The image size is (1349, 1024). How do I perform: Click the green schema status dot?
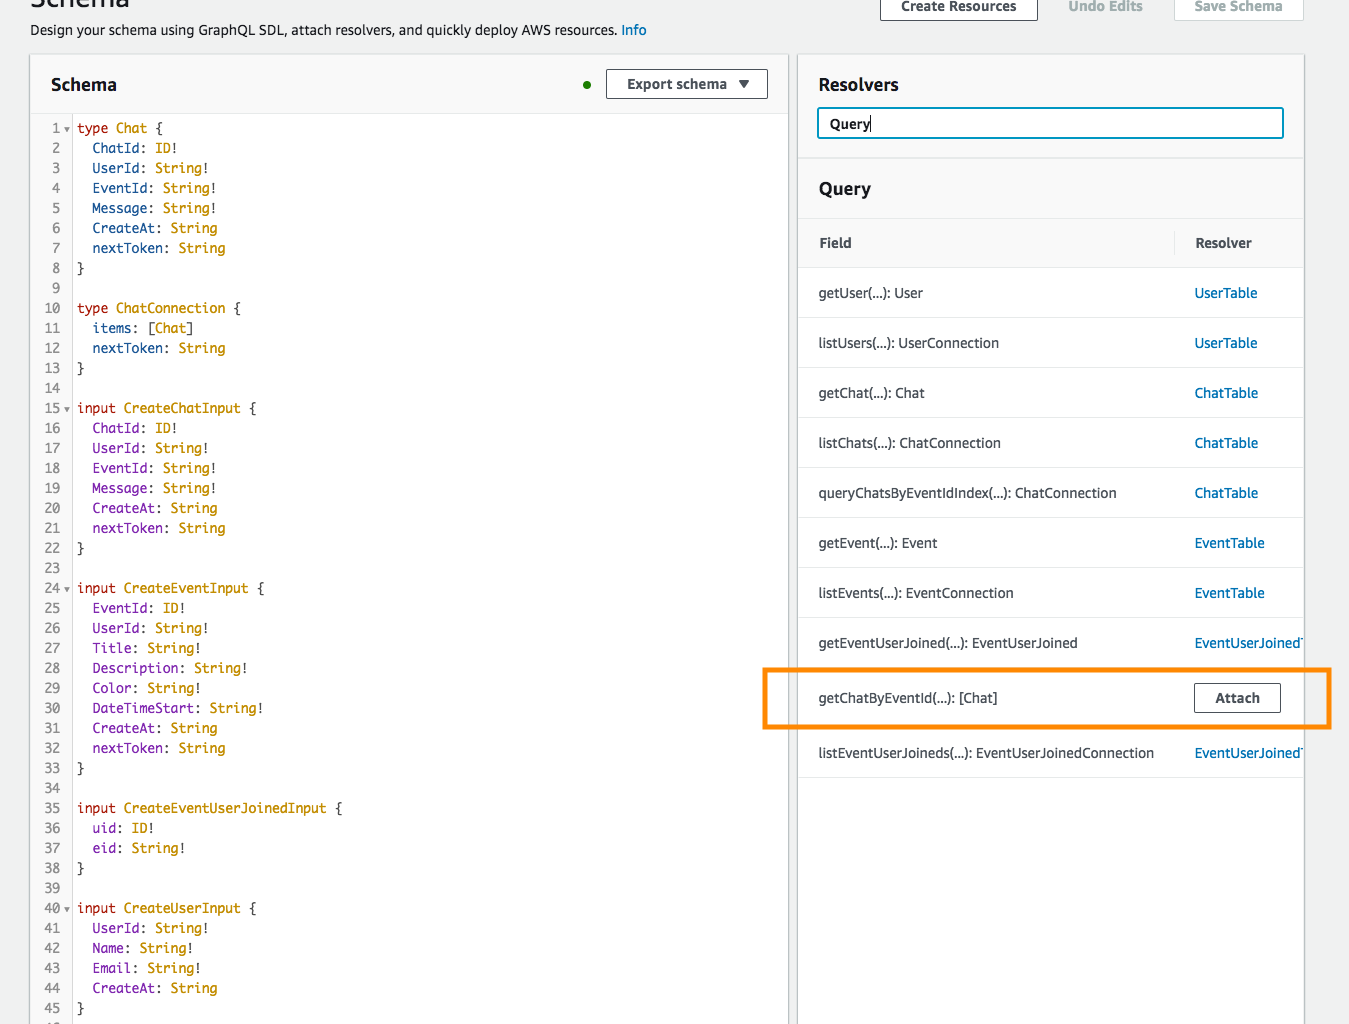587,85
